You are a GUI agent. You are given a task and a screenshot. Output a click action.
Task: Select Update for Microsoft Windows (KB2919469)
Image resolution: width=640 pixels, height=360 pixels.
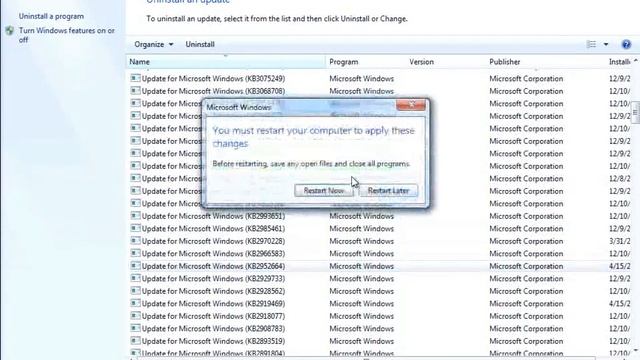point(213,304)
